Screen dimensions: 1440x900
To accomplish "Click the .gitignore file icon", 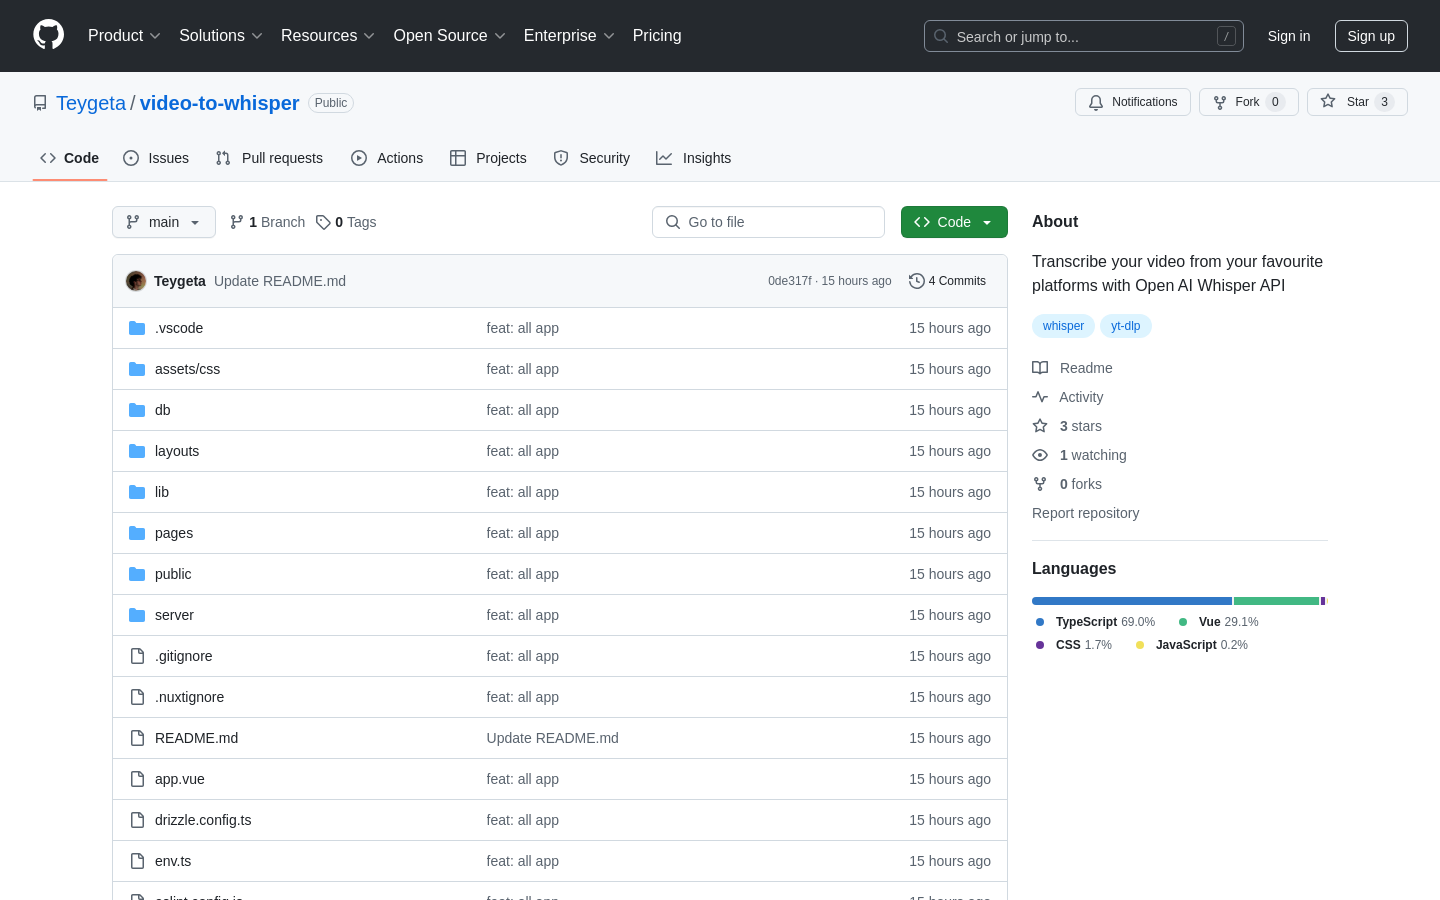I will click(137, 656).
